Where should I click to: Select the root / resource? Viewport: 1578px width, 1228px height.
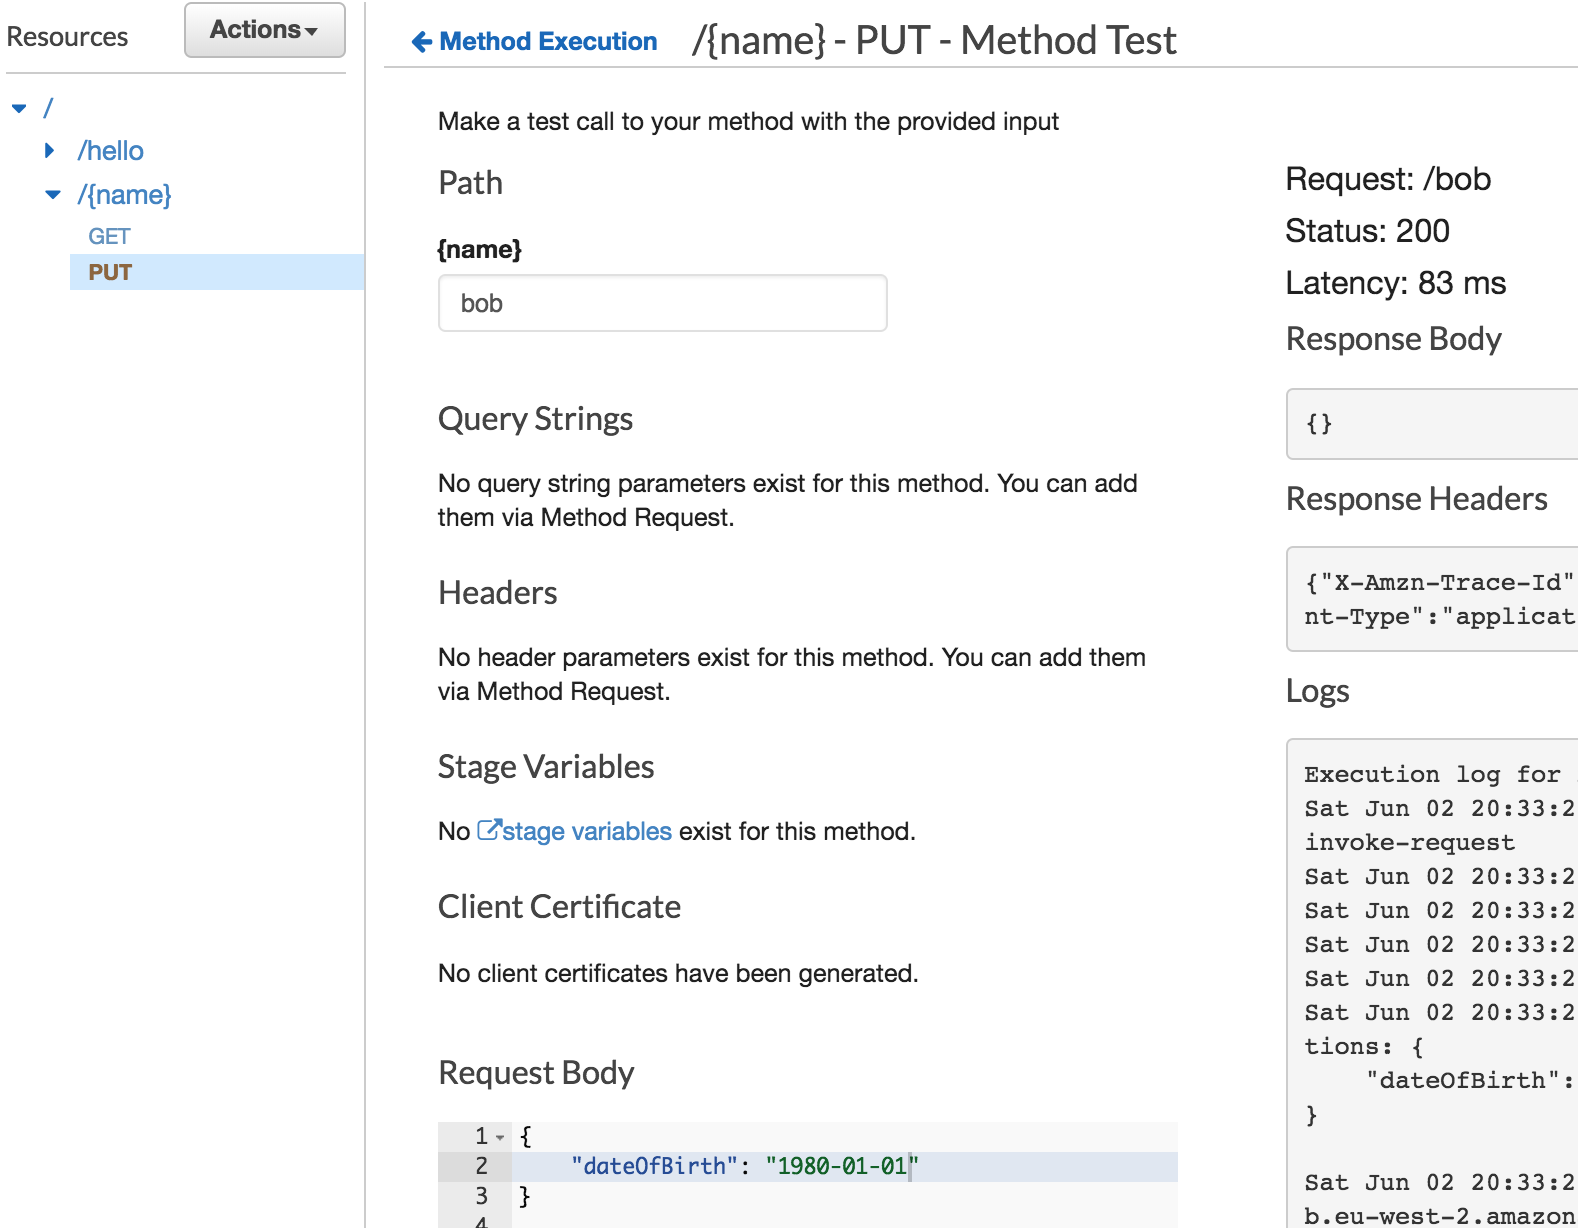[48, 108]
